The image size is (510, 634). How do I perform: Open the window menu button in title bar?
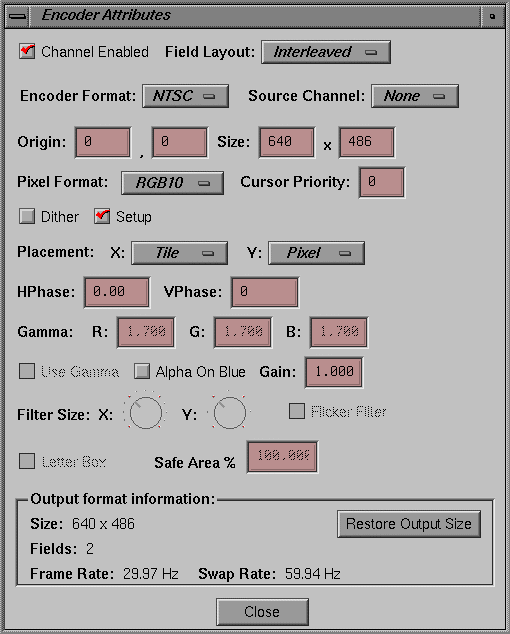pyautogui.click(x=17, y=17)
